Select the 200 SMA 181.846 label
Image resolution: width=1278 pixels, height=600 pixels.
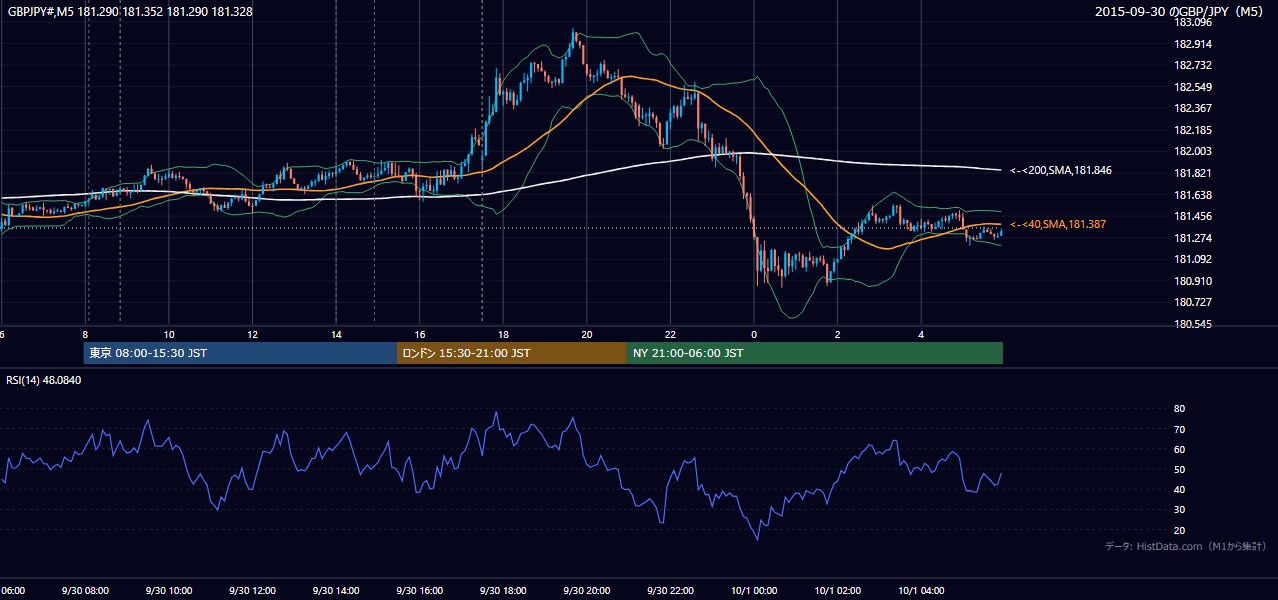[x=1061, y=171]
